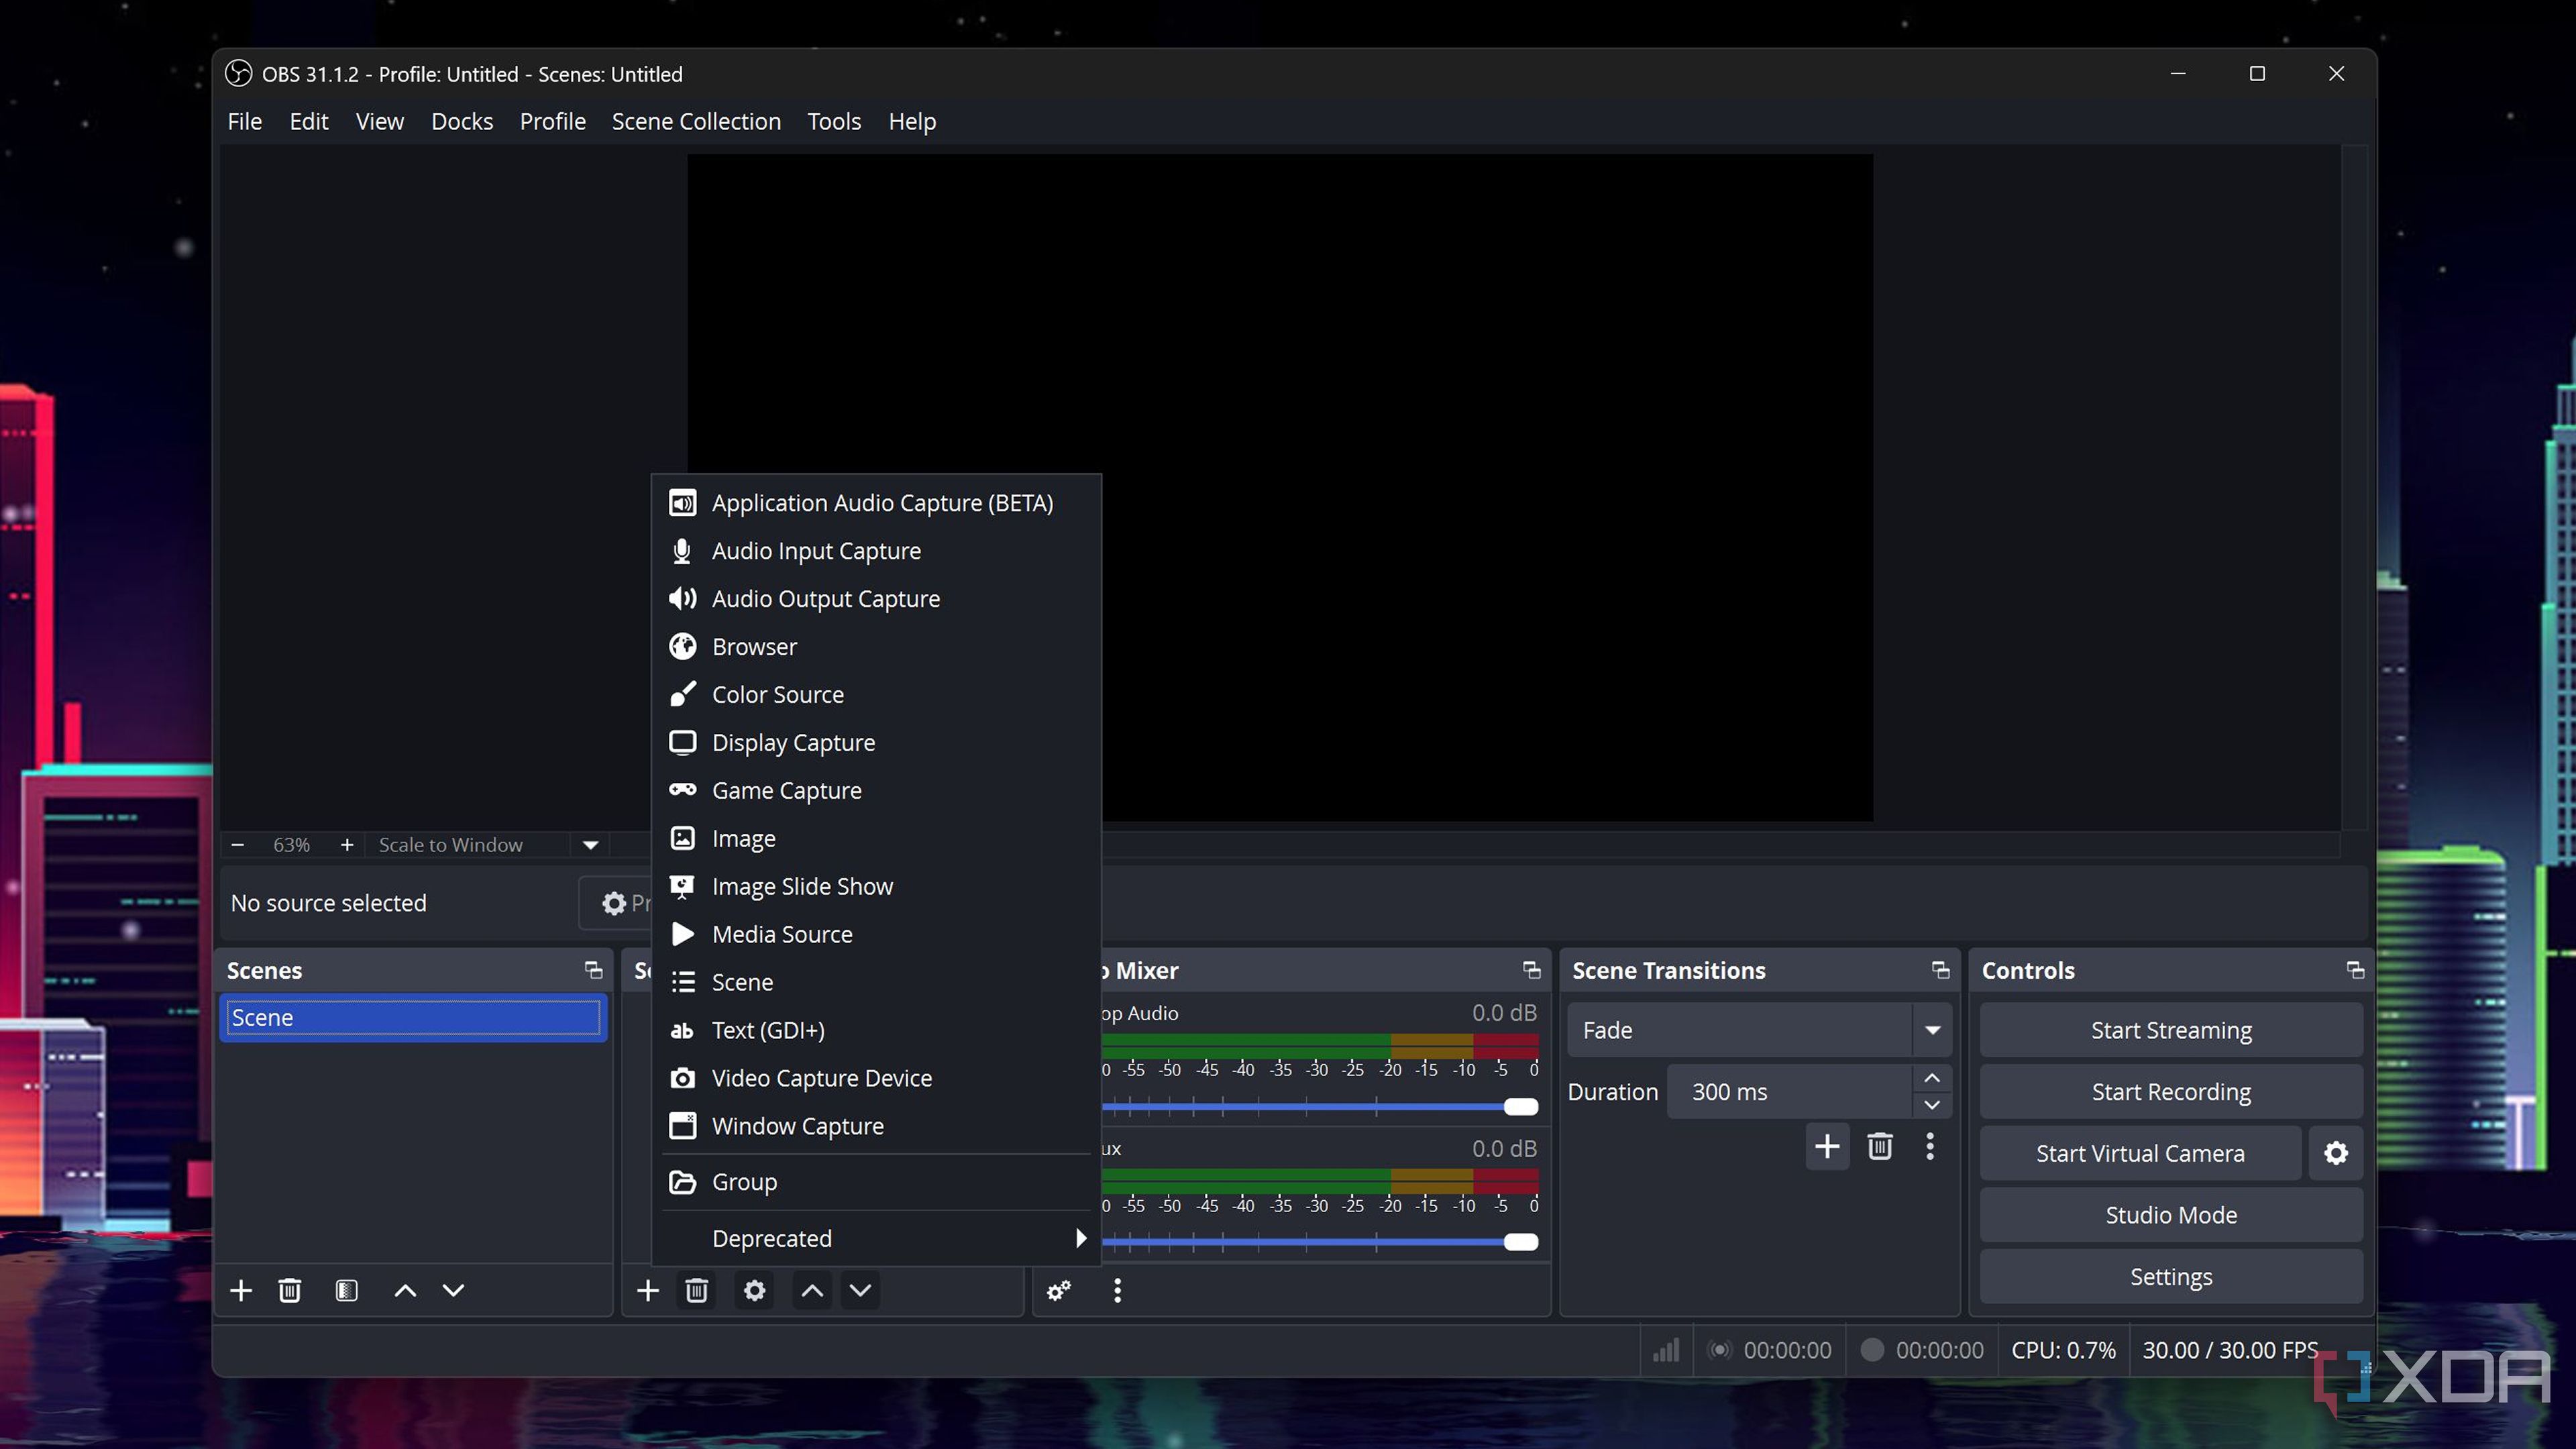
Task: Click the add source plus icon
Action: coord(648,1290)
